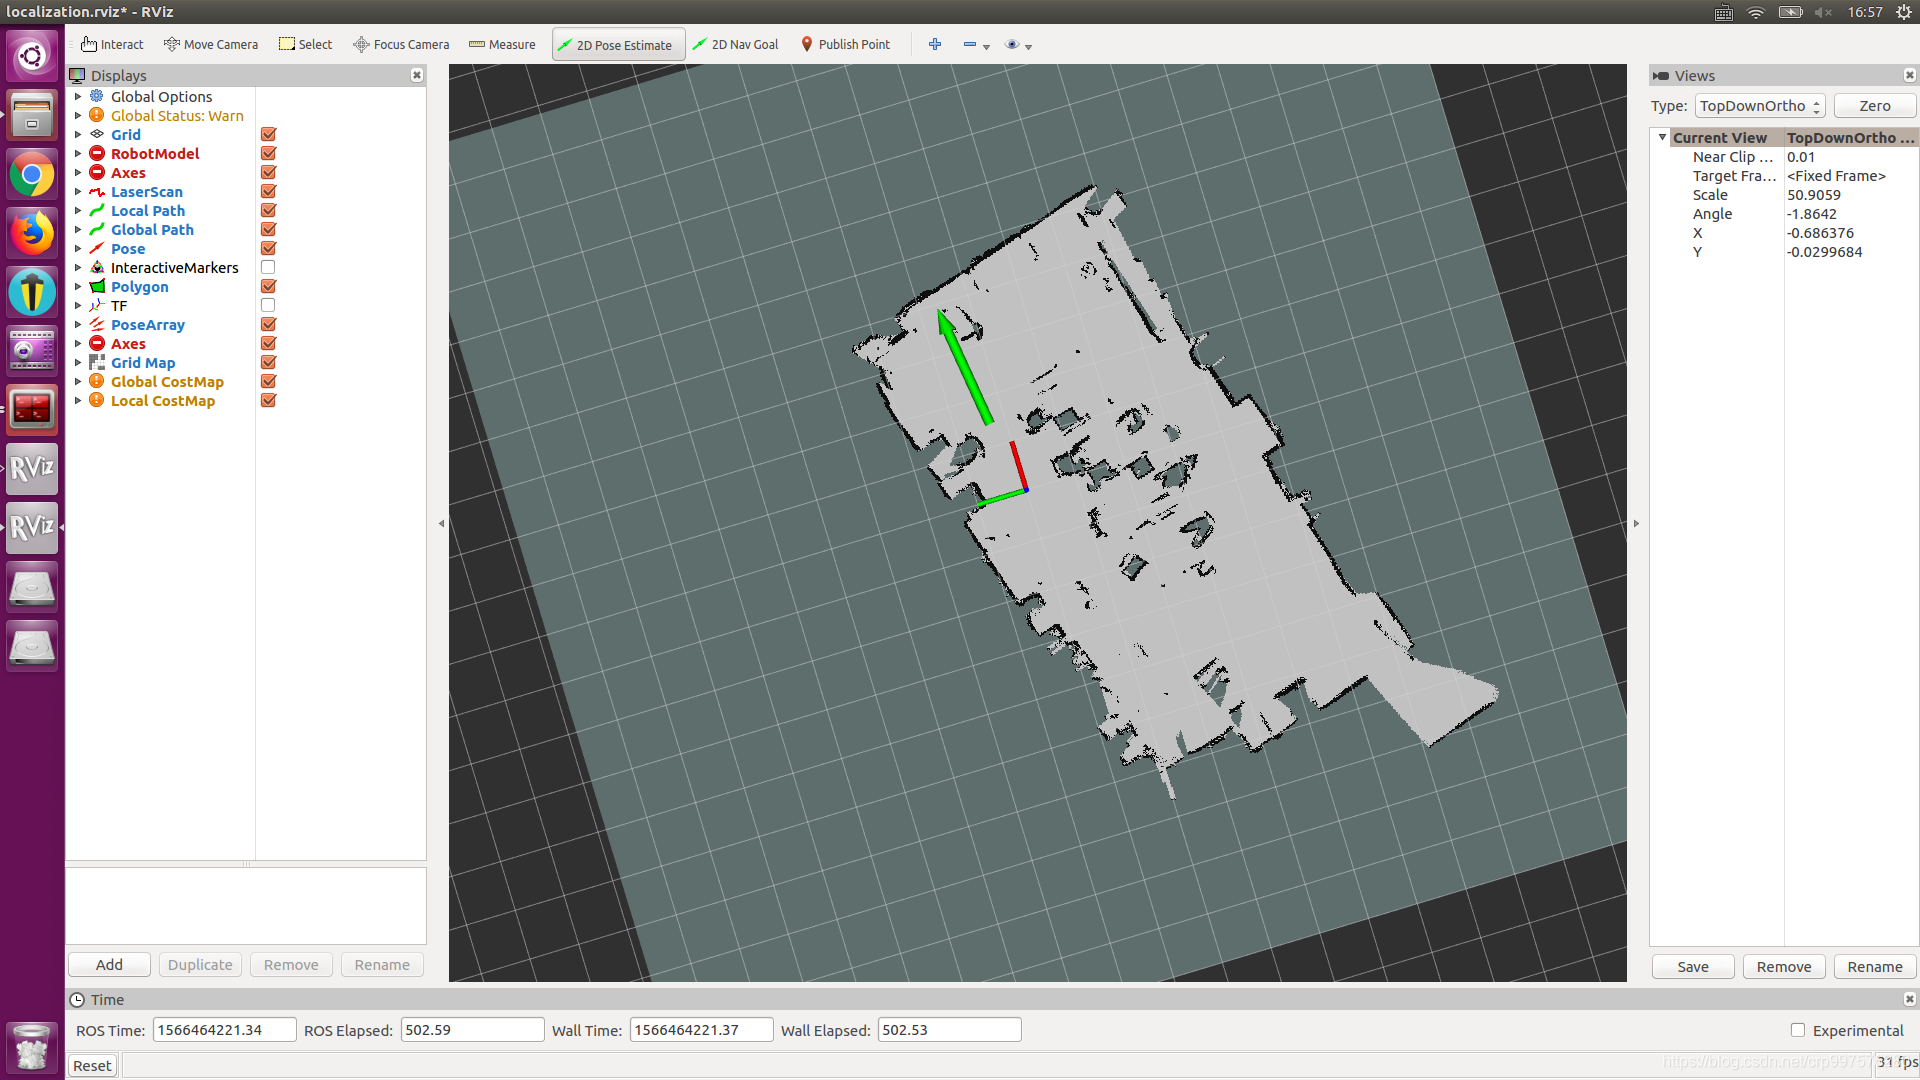Click Remove button in Views panel

[1783, 966]
